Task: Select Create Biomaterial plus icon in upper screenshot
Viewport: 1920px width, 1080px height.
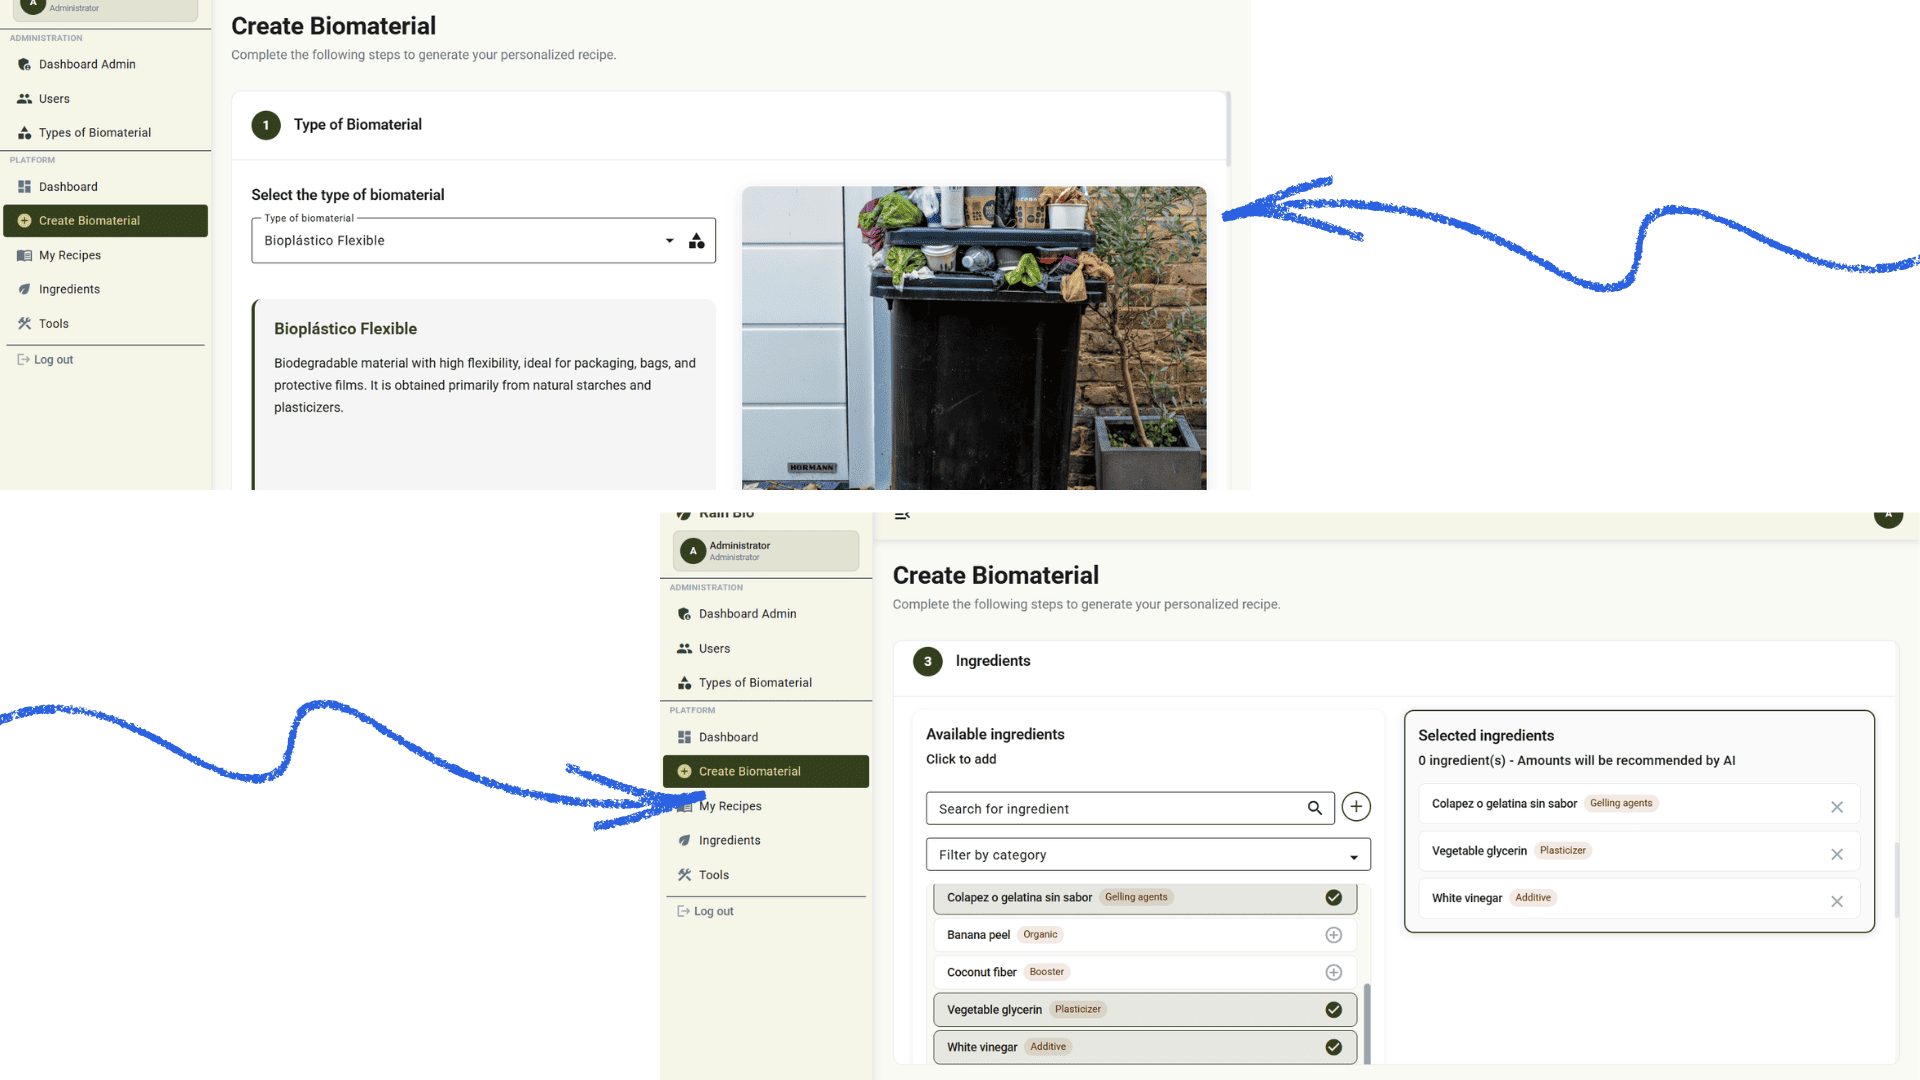Action: click(x=24, y=221)
